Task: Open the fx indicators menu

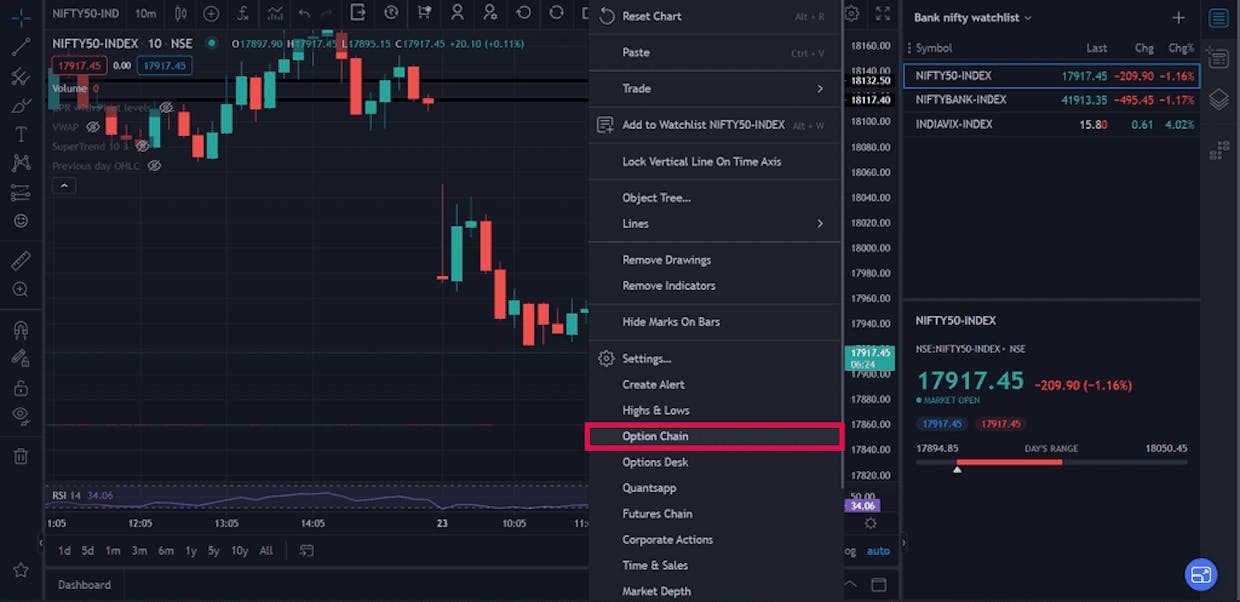Action: [x=243, y=13]
